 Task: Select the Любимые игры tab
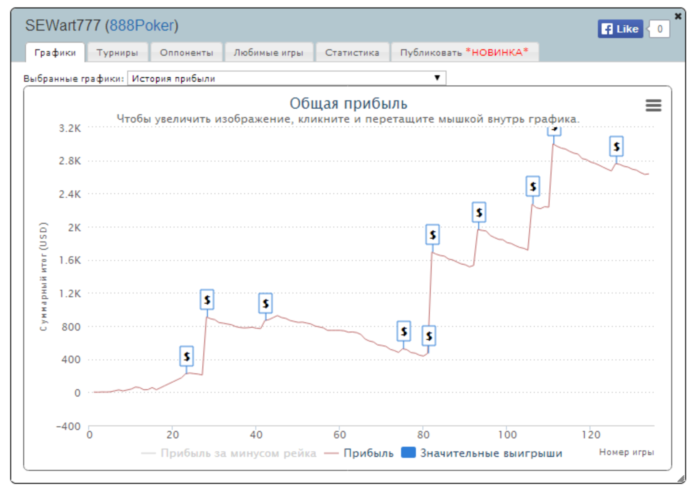coord(268,53)
